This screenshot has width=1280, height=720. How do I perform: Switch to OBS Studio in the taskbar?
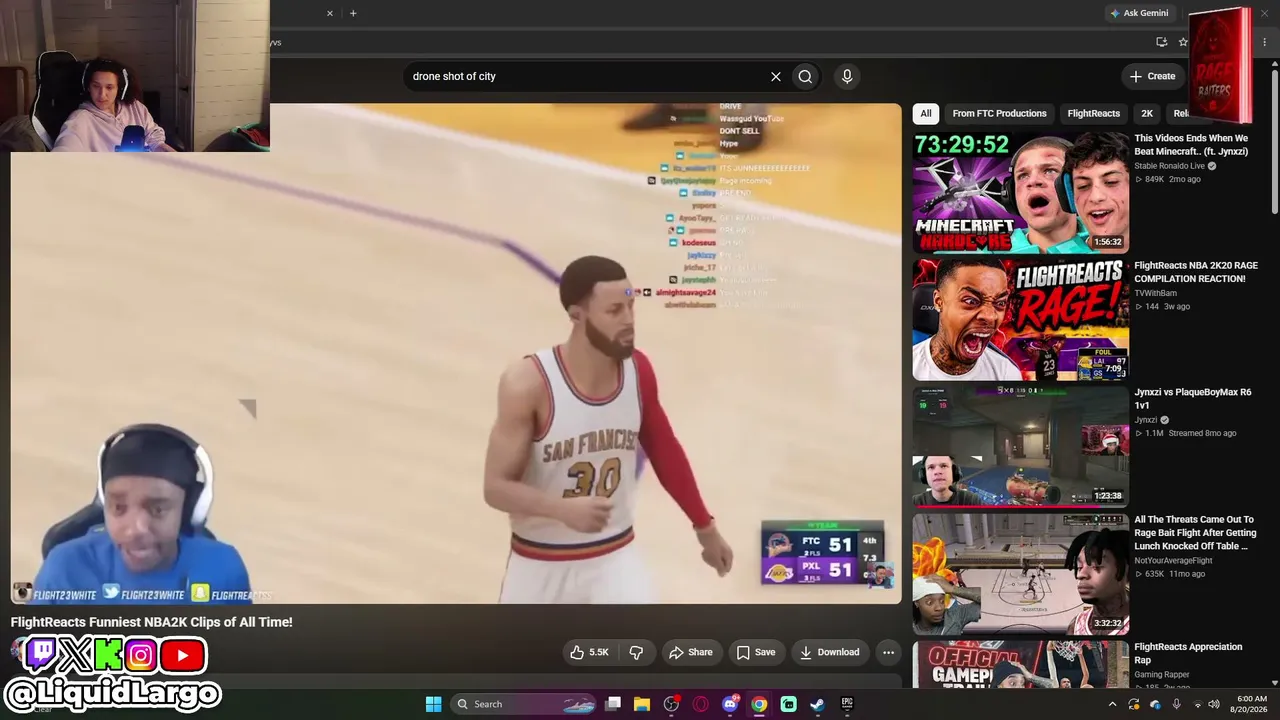[x=671, y=704]
